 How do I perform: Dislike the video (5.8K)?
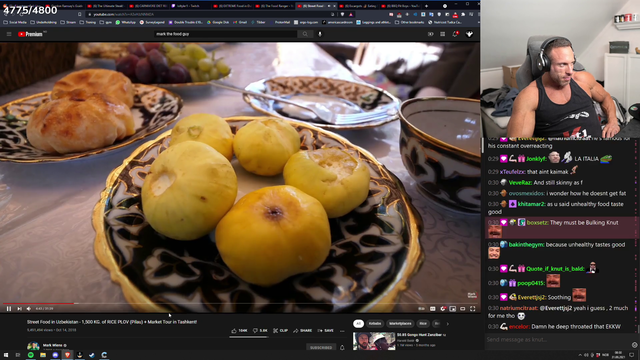[x=260, y=331]
